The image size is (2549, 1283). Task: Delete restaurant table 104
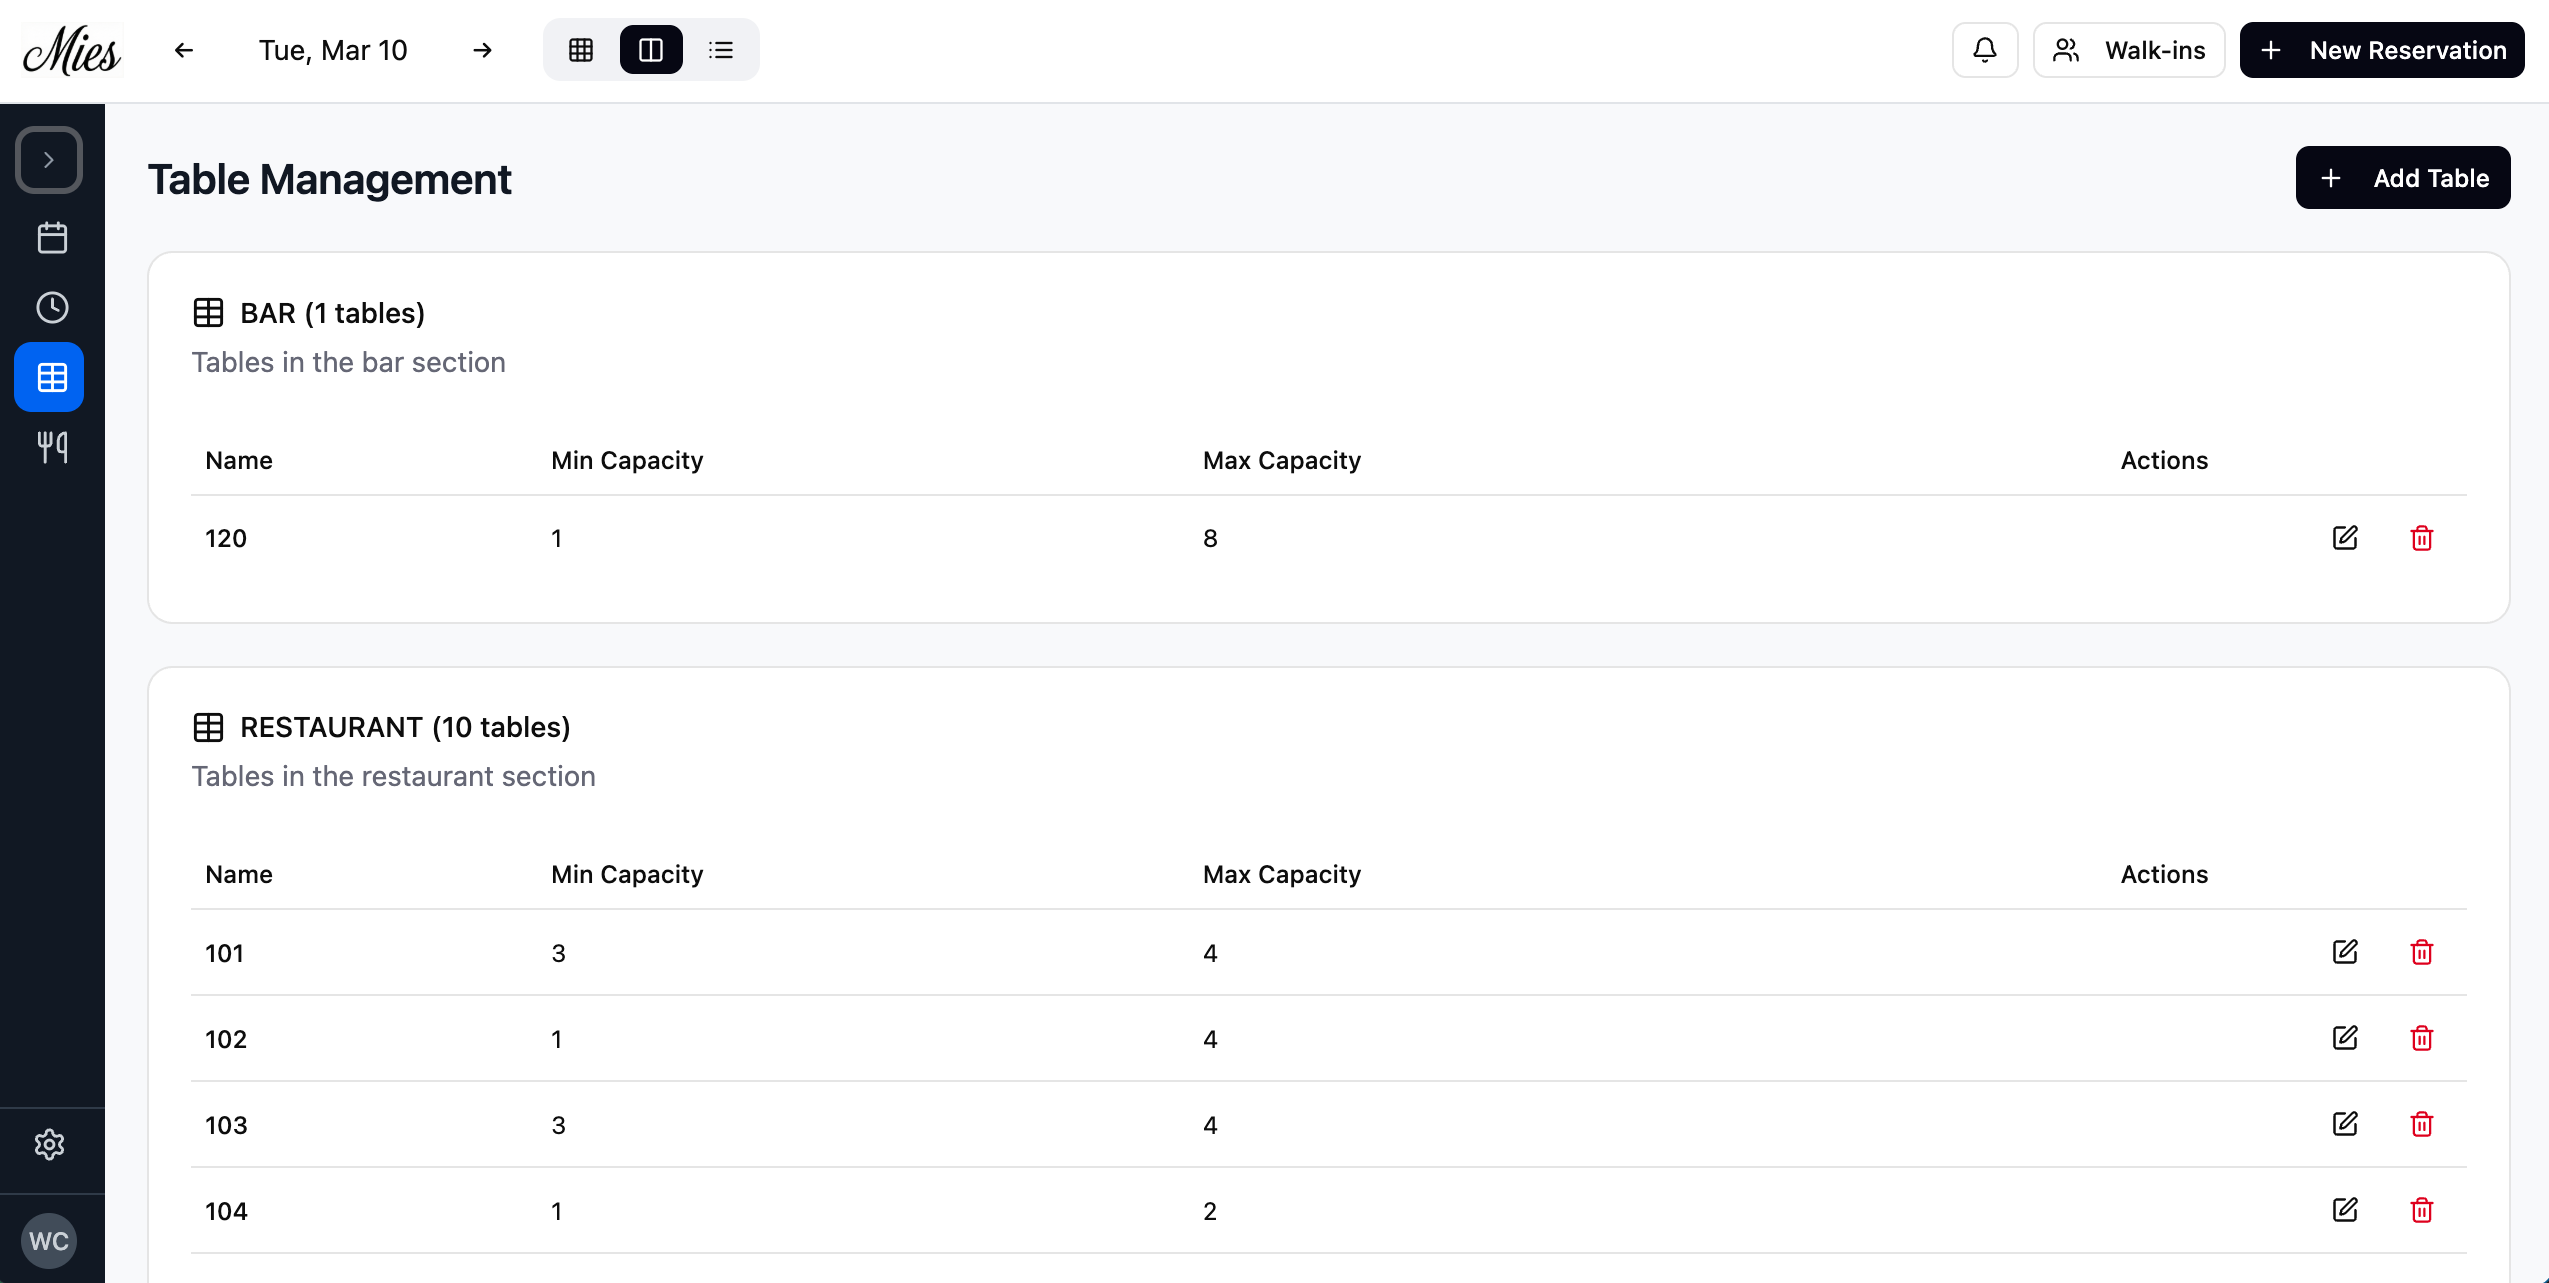click(2422, 1210)
